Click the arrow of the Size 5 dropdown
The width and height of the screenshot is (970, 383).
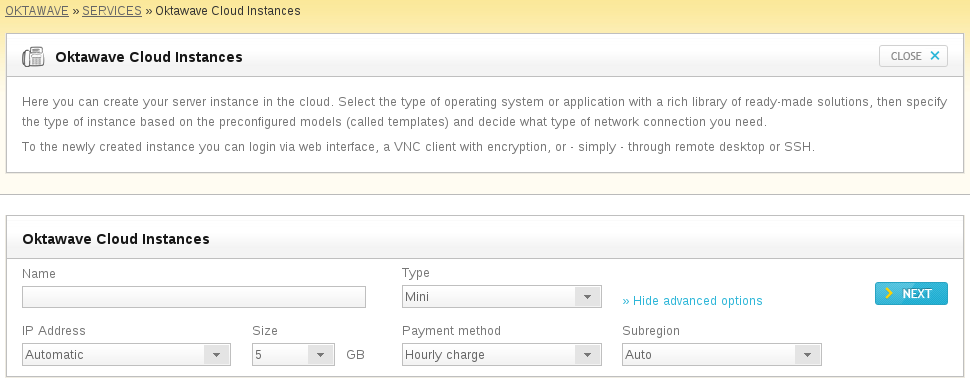pyautogui.click(x=320, y=355)
